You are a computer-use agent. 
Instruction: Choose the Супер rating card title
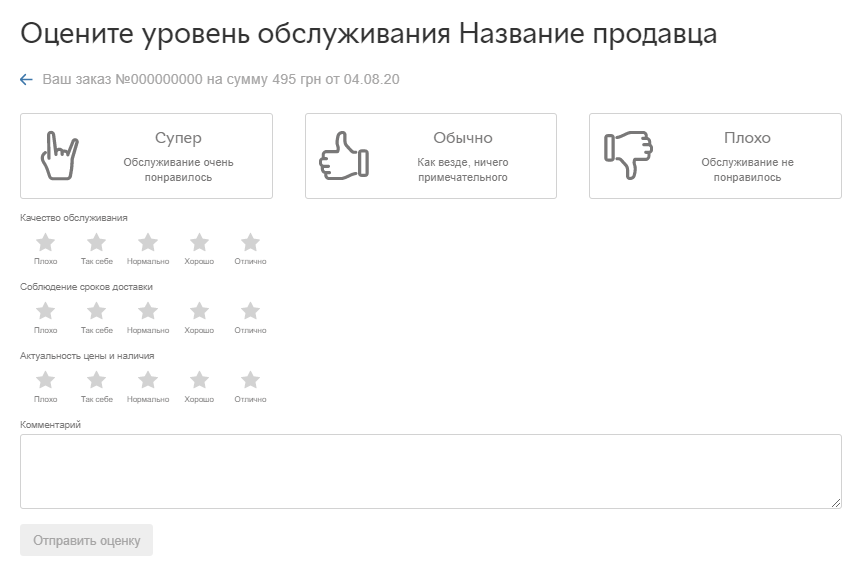(x=178, y=138)
